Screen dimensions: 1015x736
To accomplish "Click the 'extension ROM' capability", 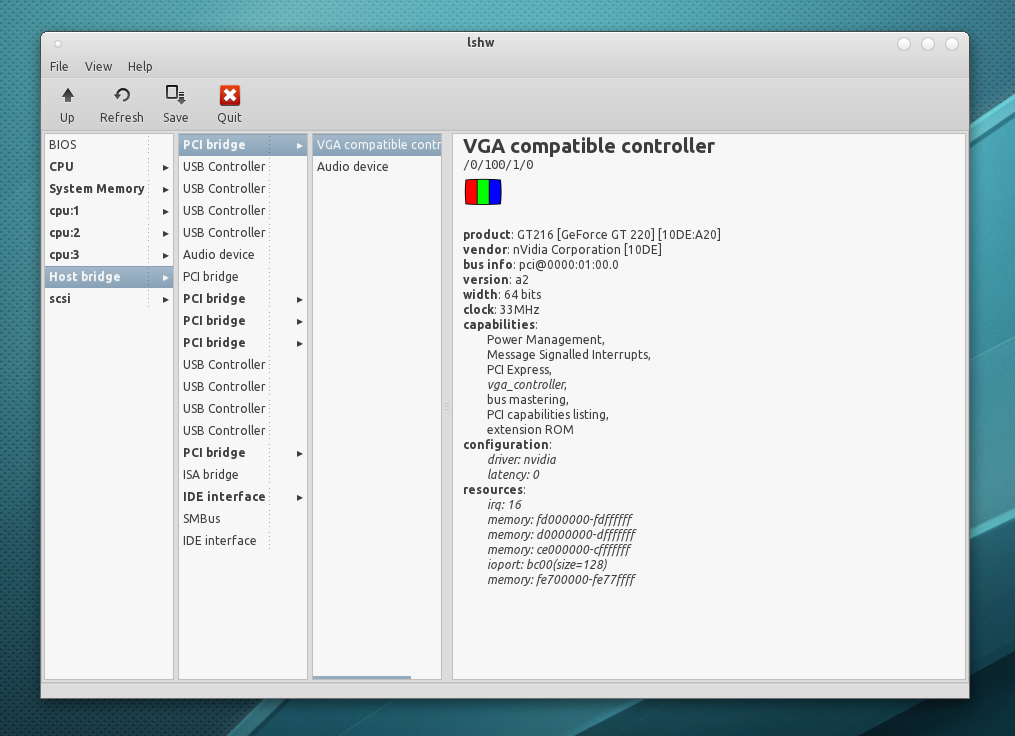I will coord(530,430).
